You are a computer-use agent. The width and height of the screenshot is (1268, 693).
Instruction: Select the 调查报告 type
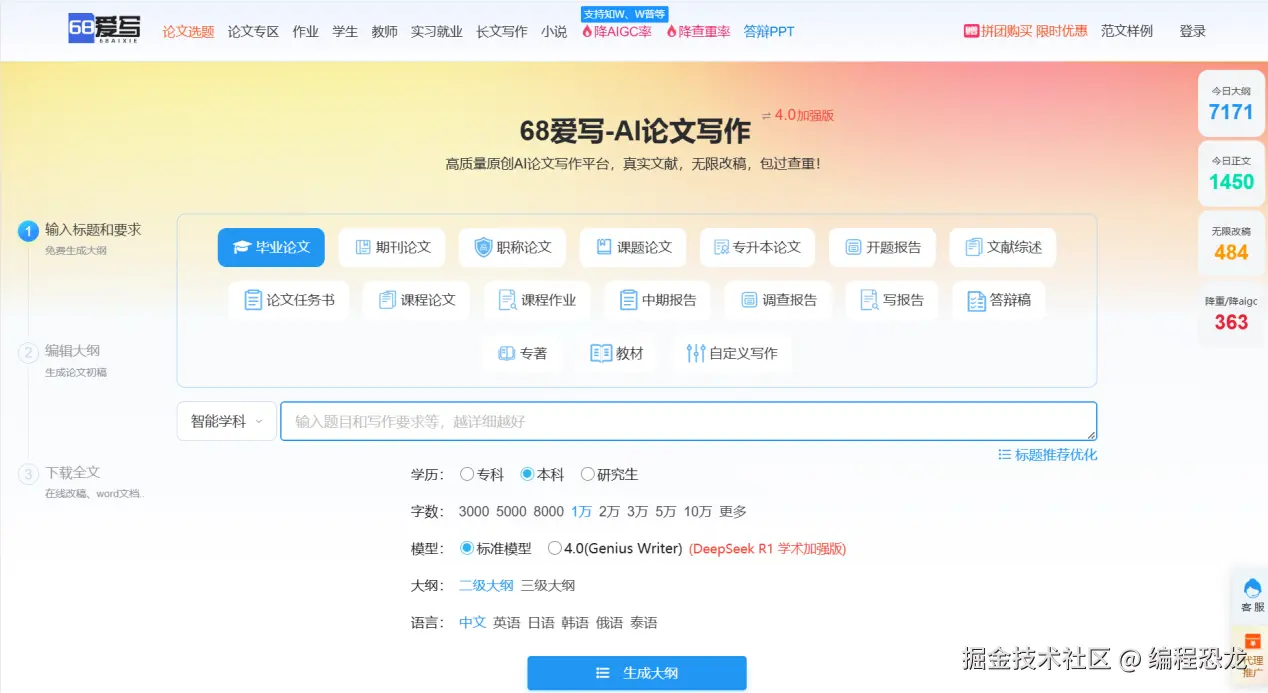coord(778,300)
